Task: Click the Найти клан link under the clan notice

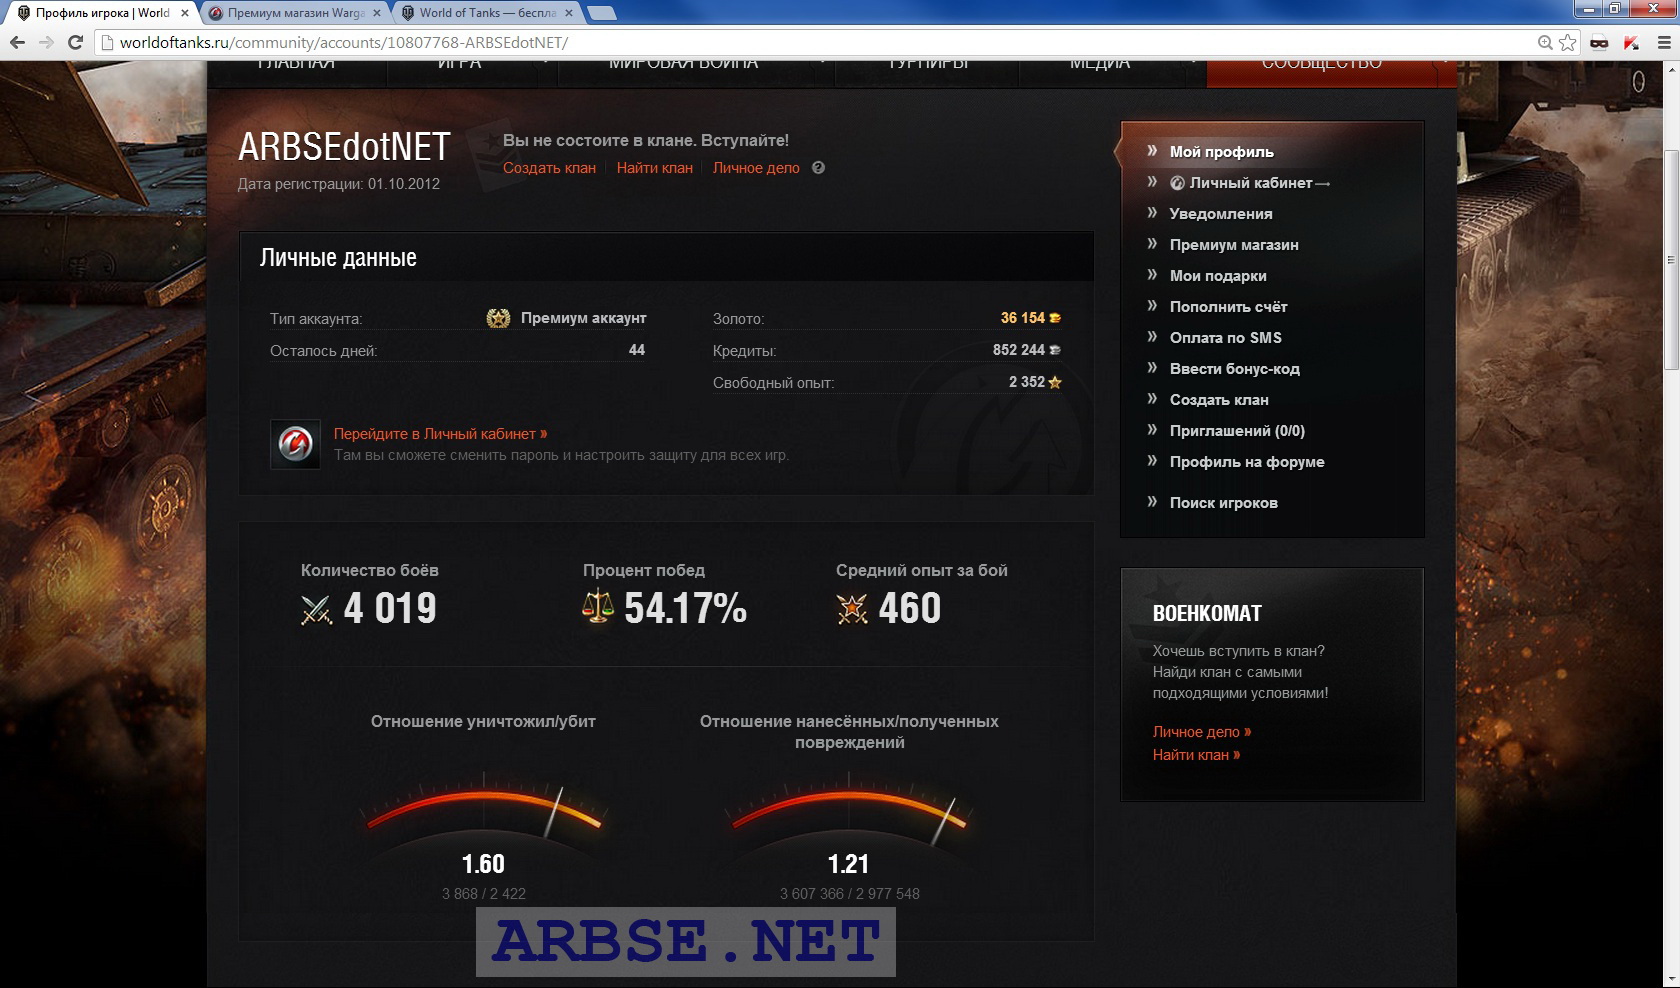Action: (654, 168)
